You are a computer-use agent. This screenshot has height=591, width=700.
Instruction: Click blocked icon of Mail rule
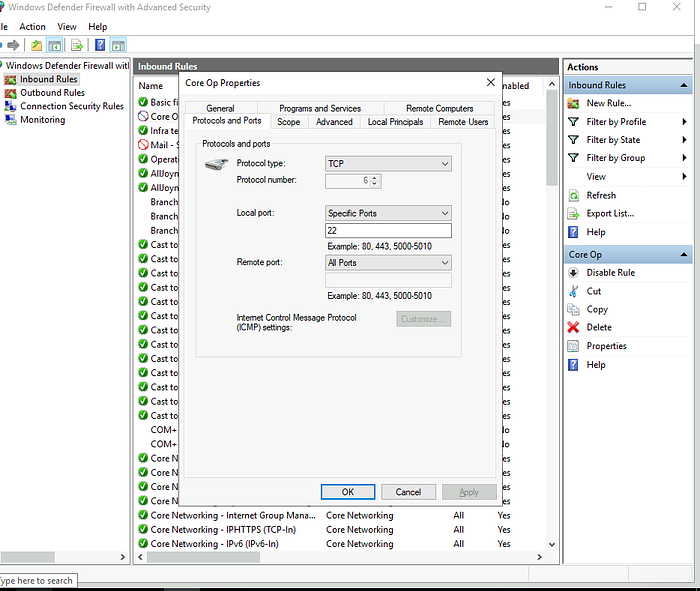(143, 145)
